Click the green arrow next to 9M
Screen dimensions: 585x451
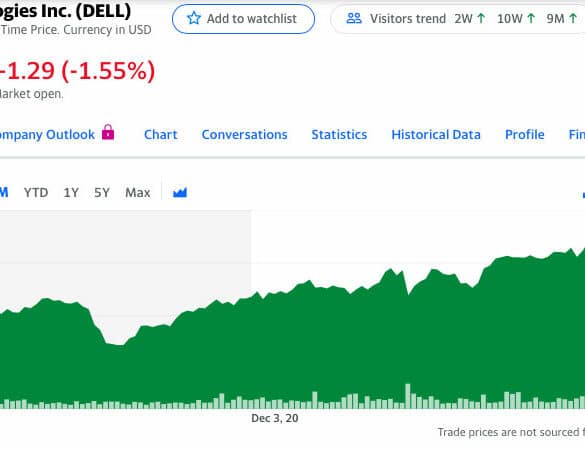[x=573, y=18]
